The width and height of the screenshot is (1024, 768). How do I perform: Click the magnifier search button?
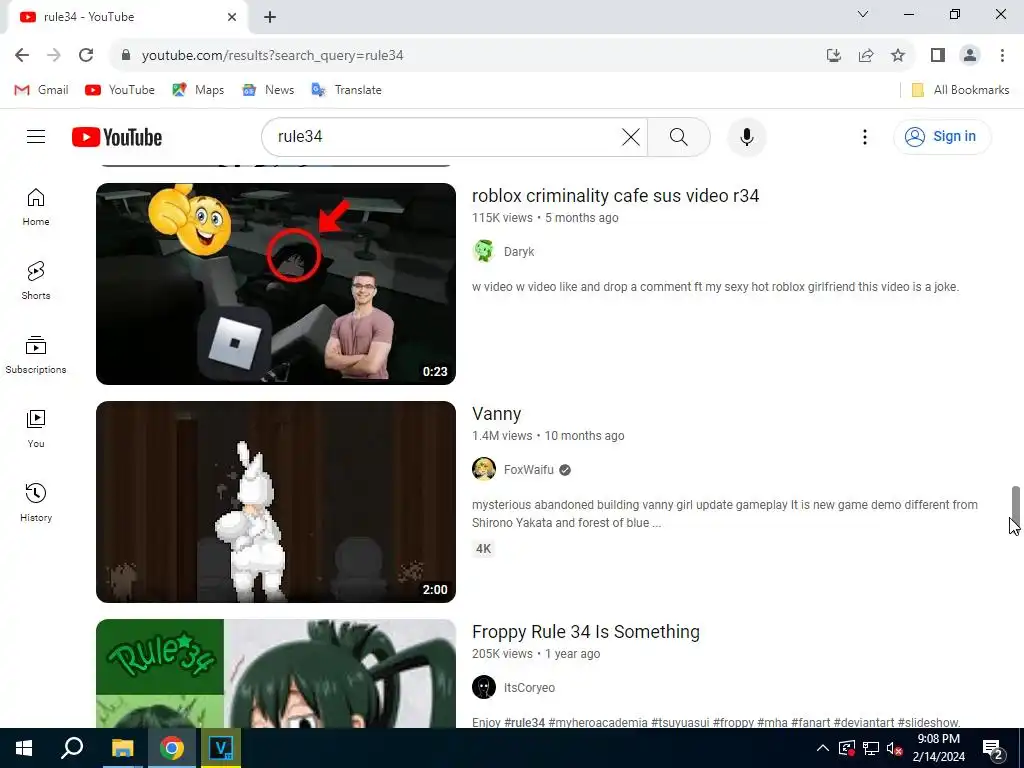pos(679,136)
